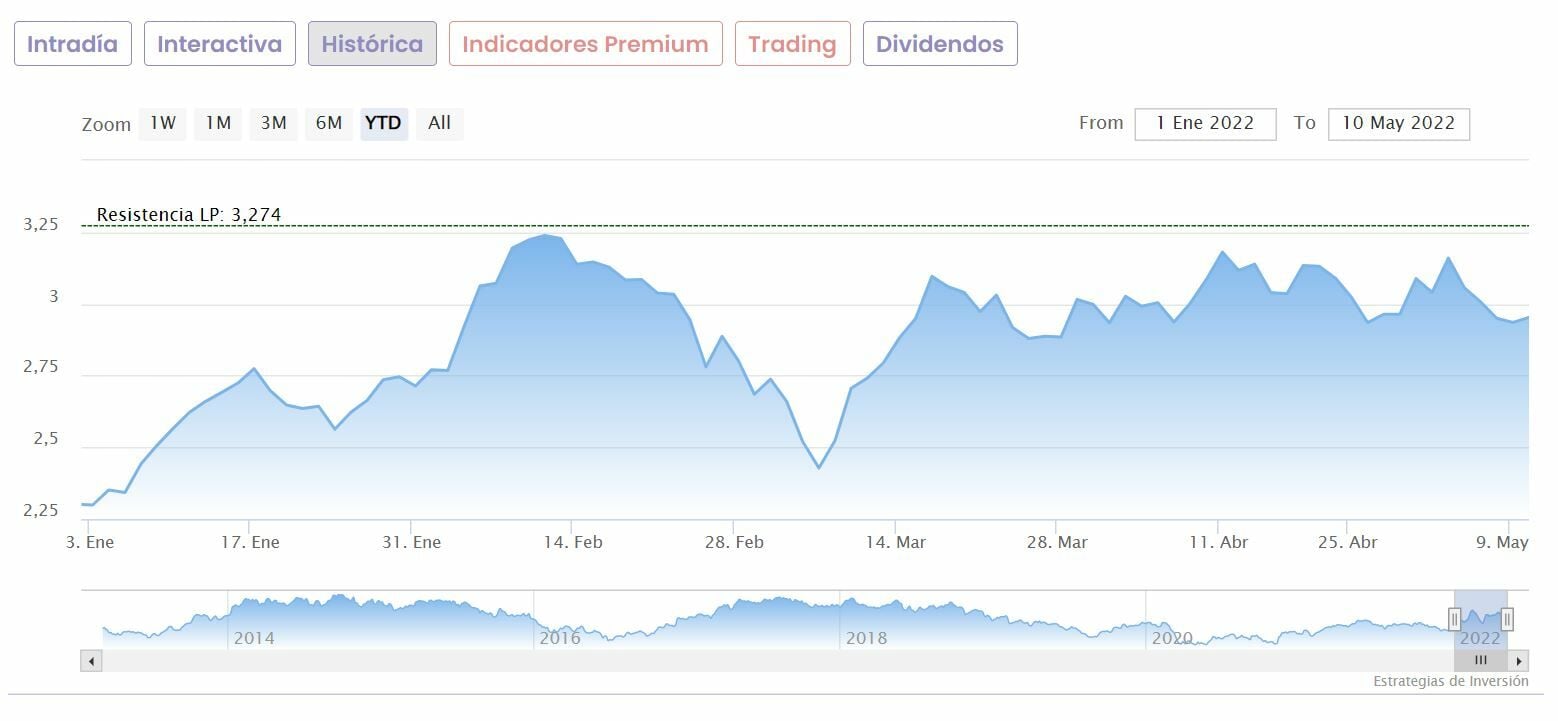Screen dimensions: 1558x721
Task: Click the navigator scrollbar thumb grip
Action: pyautogui.click(x=1481, y=661)
